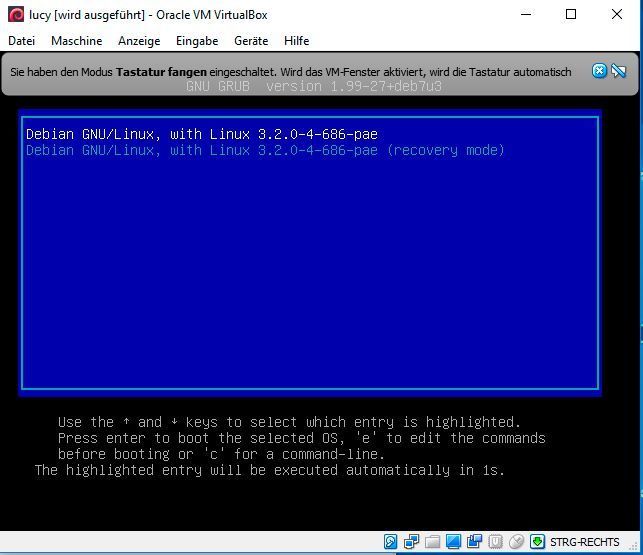Click the VirtualBox logo in title bar
Screen dimensions: 643x555
click(x=16, y=14)
